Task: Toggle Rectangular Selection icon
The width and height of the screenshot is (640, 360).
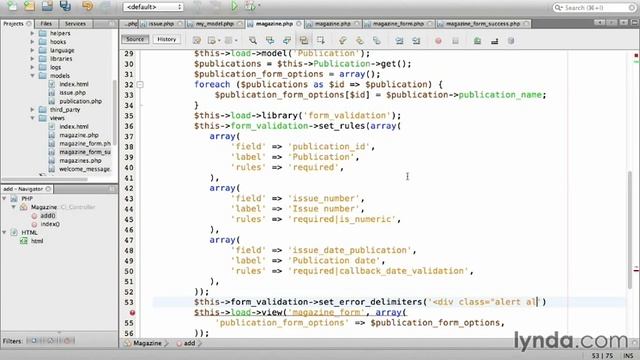Action: click(321, 40)
